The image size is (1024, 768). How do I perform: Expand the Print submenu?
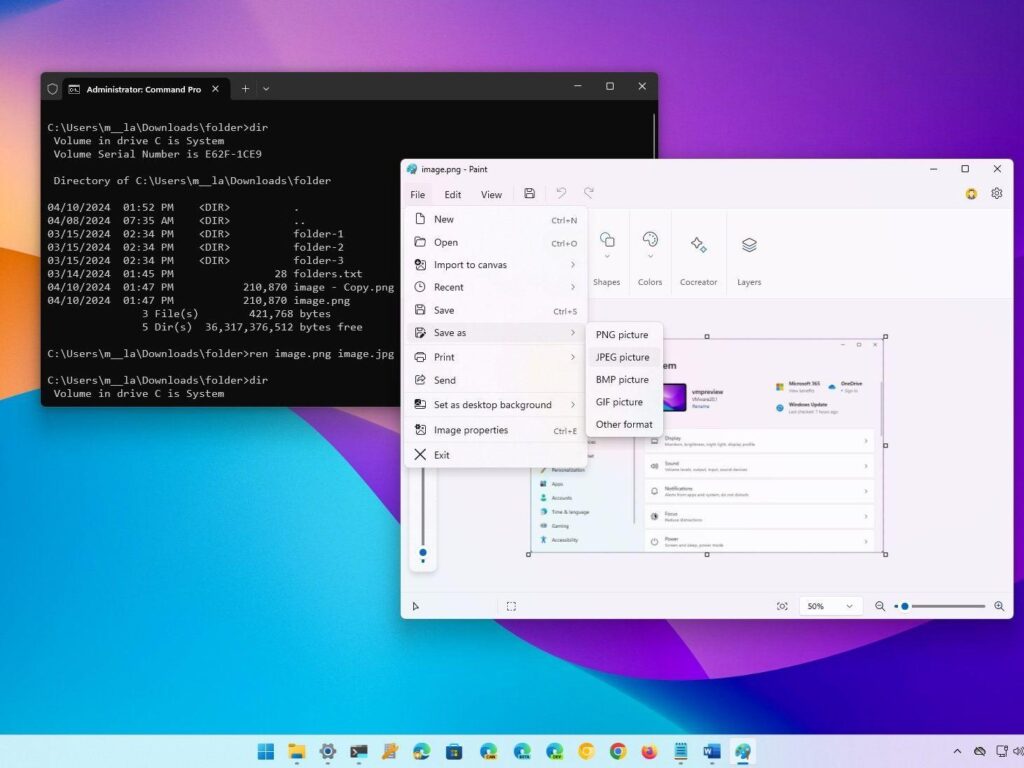[x=496, y=357]
